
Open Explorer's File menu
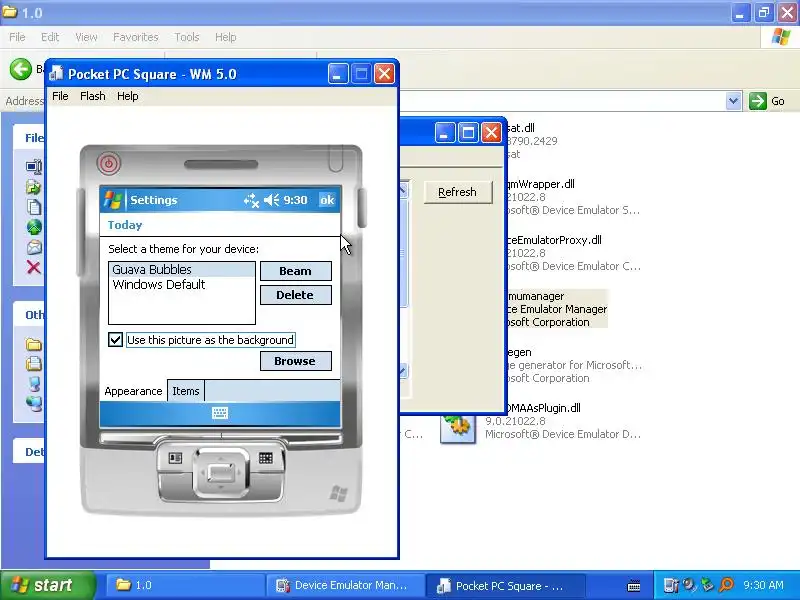tap(17, 37)
